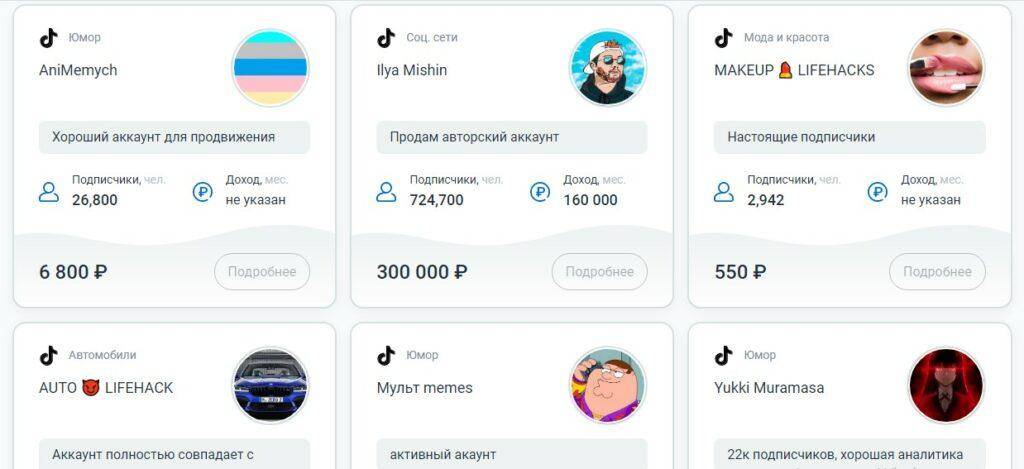Click TikTok icon on MAKEUP LIFEHACKS card
This screenshot has width=1024, height=469.
point(724,38)
